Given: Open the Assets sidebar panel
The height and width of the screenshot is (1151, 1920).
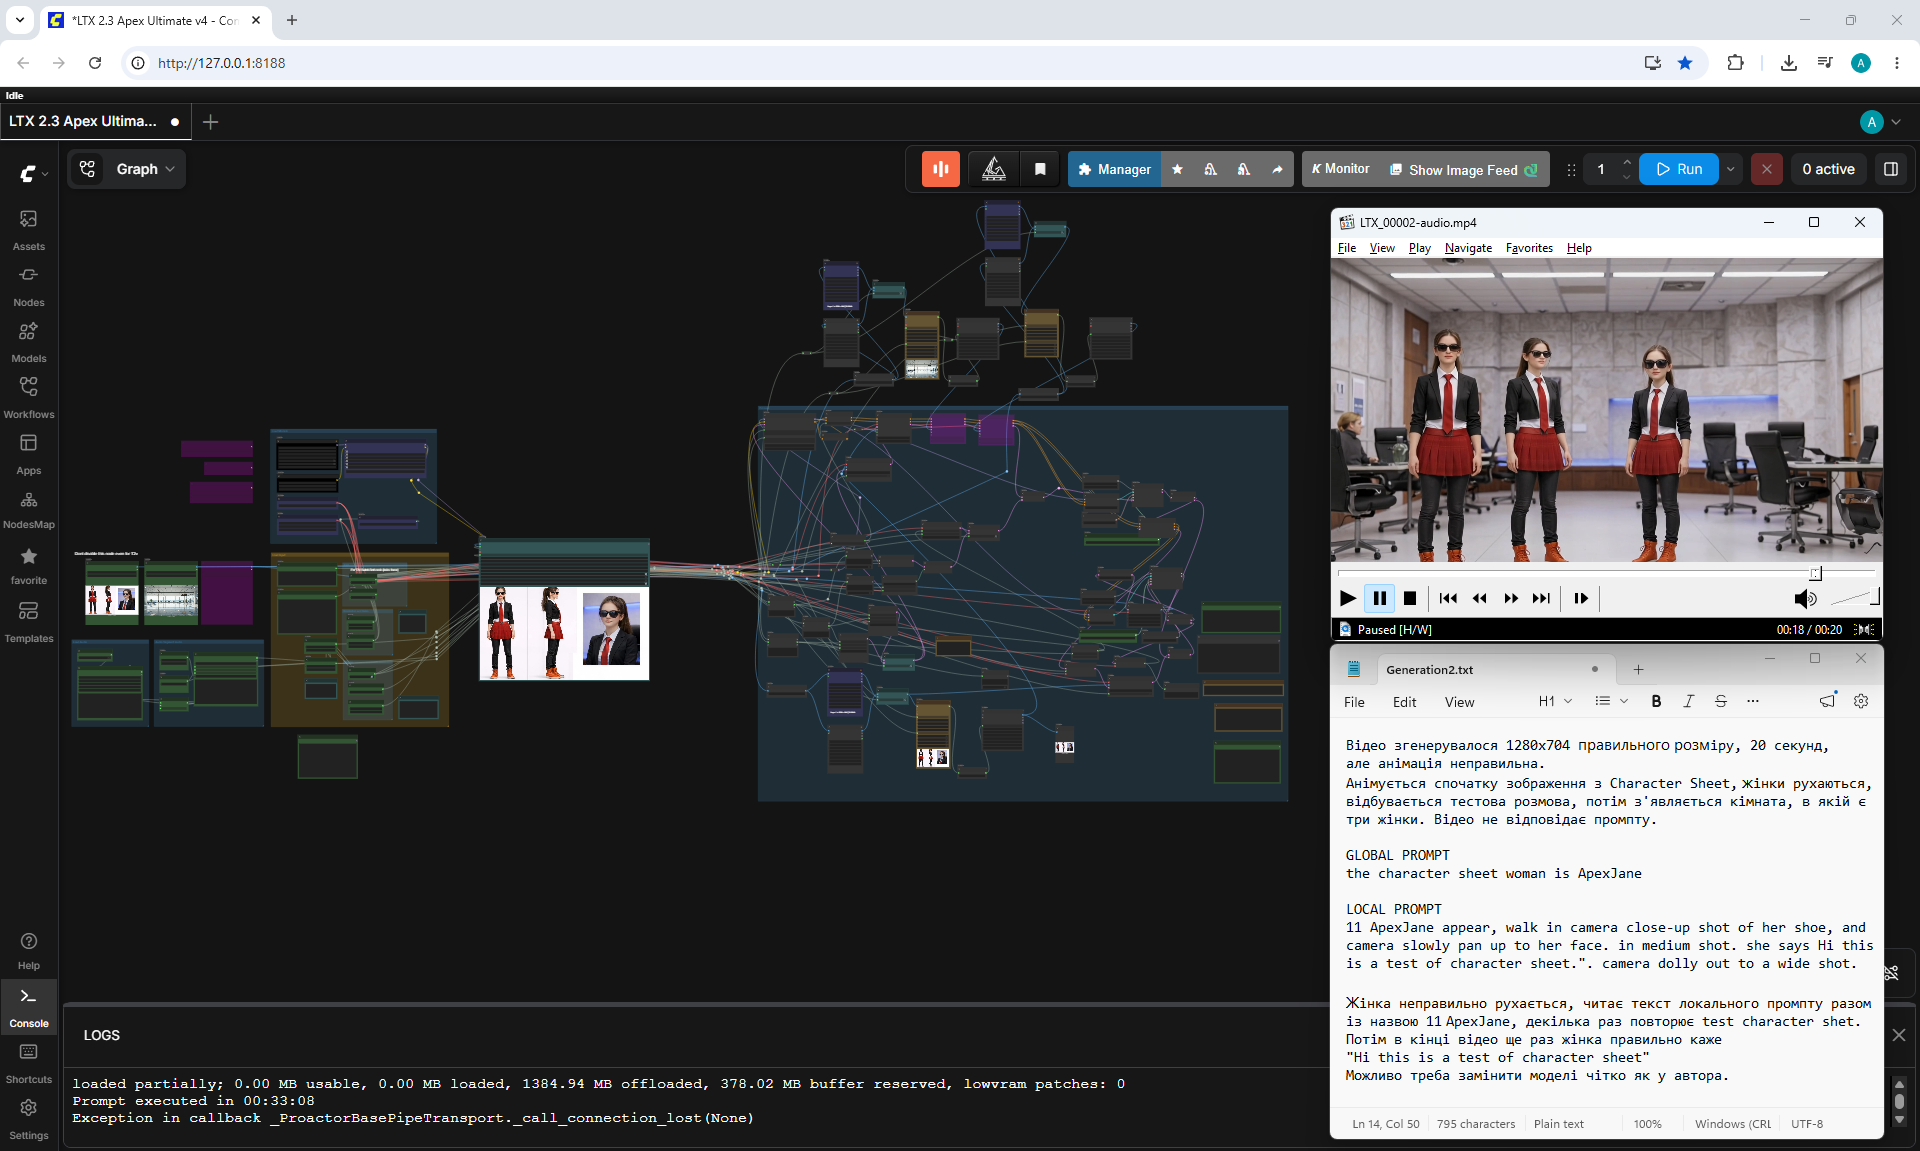Looking at the screenshot, I should [x=28, y=229].
